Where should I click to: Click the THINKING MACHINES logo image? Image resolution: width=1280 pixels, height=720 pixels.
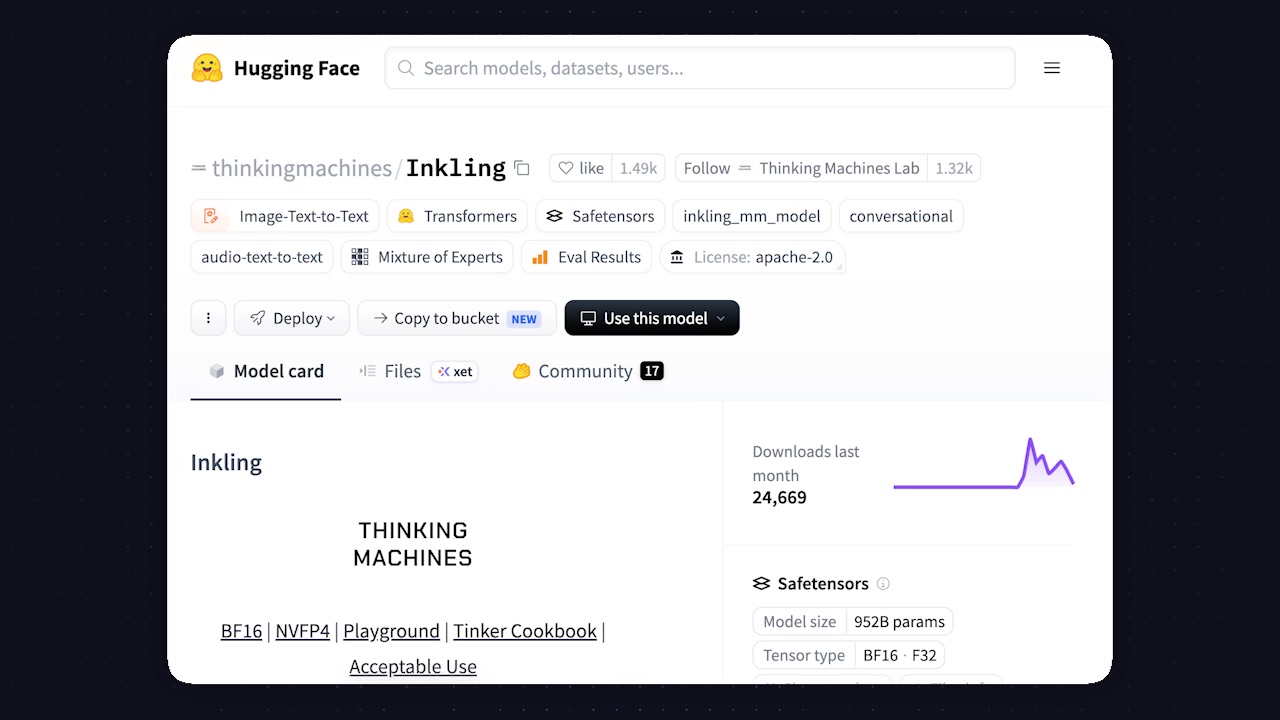coord(413,544)
